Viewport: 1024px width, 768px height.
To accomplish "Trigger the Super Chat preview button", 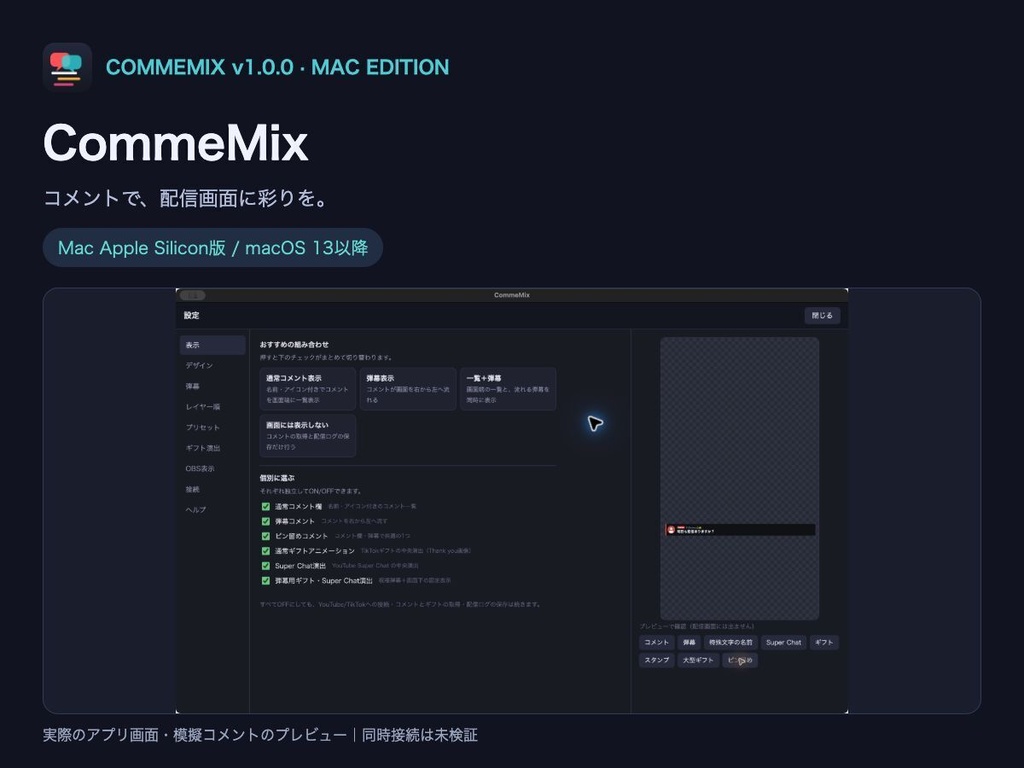I will [784, 643].
